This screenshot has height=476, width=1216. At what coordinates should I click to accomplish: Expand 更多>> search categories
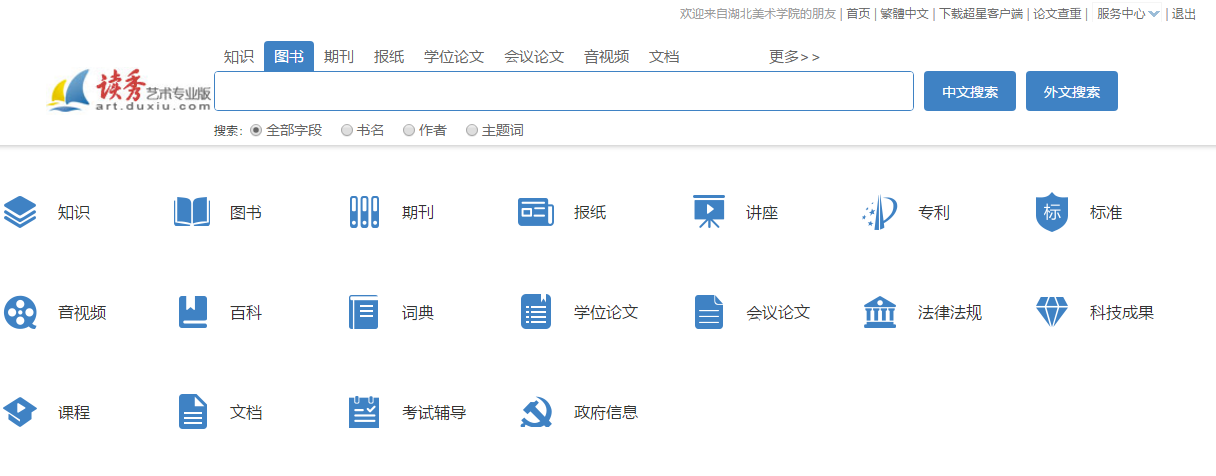pyautogui.click(x=794, y=57)
